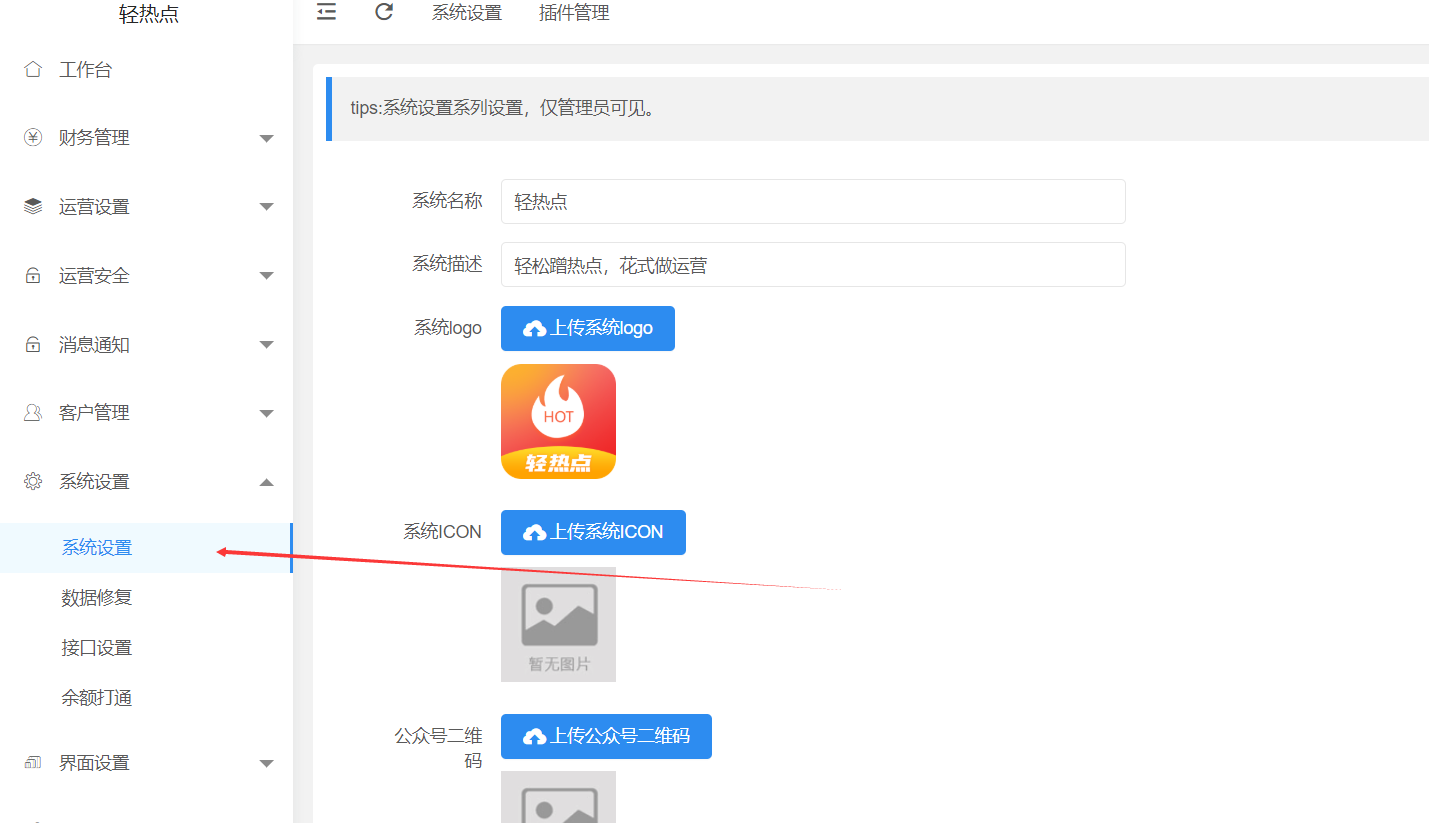The width and height of the screenshot is (1429, 823).
Task: Expand the 消息通知 menu arrow
Action: tap(266, 345)
